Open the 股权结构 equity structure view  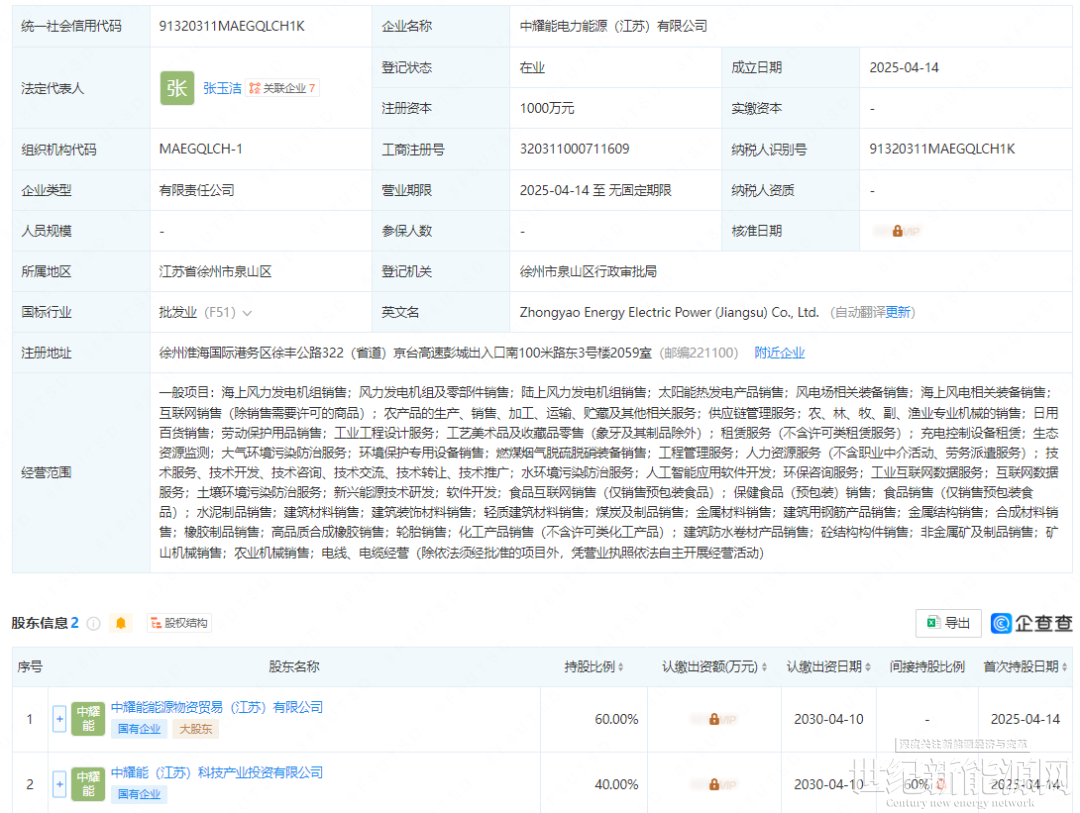pyautogui.click(x=179, y=624)
